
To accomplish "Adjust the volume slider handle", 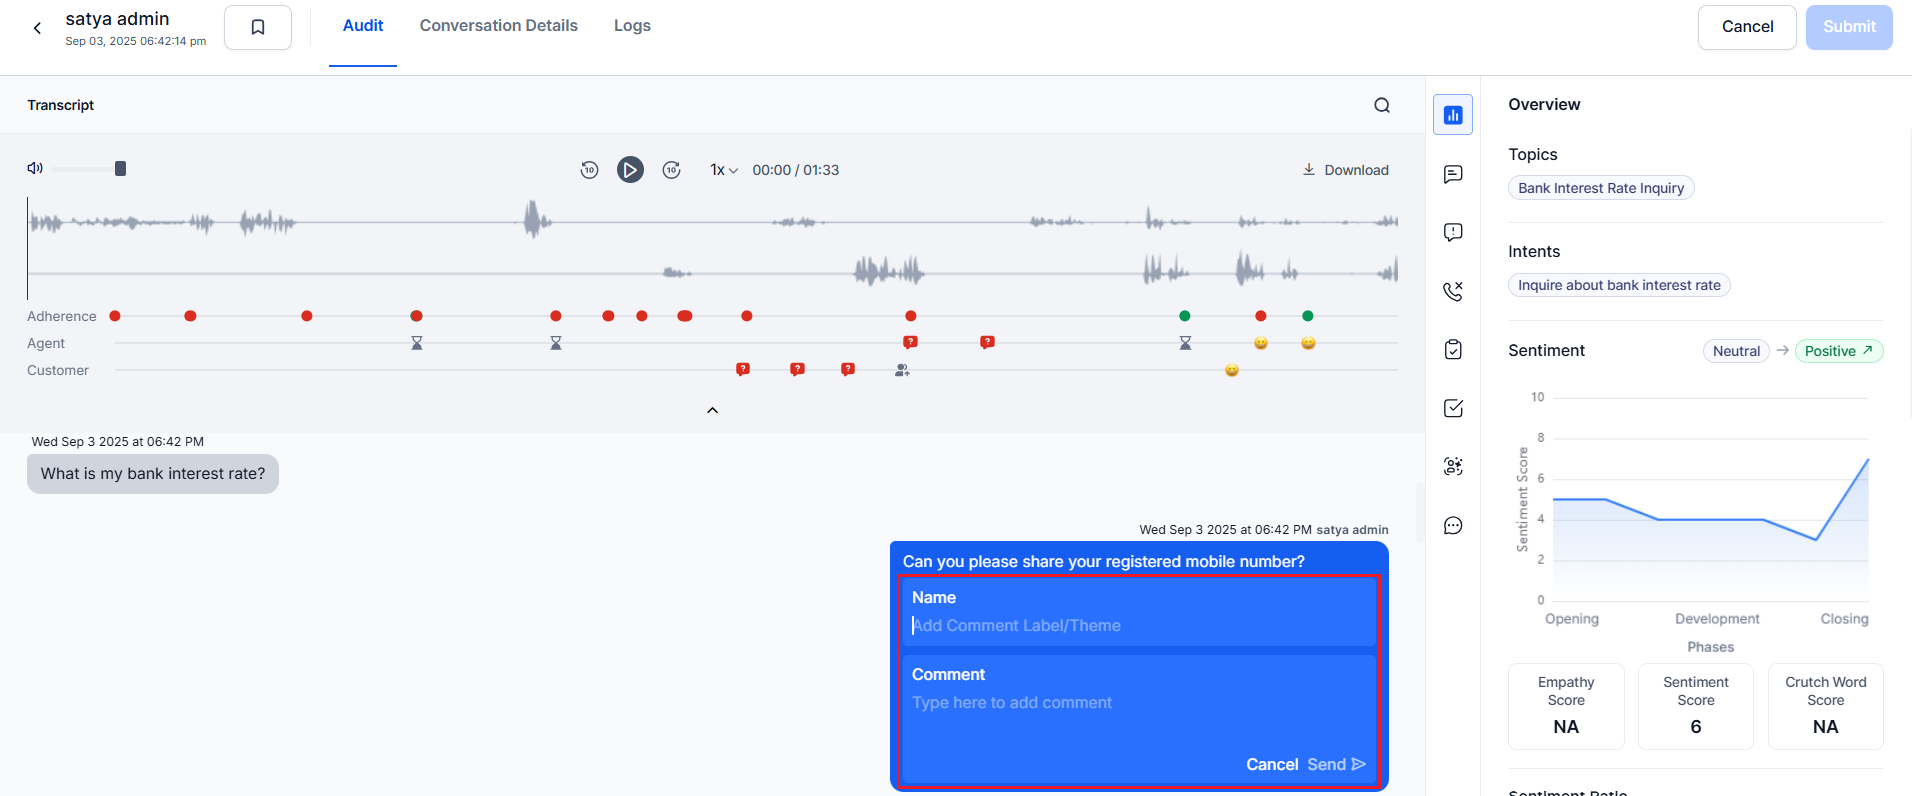I will [121, 168].
